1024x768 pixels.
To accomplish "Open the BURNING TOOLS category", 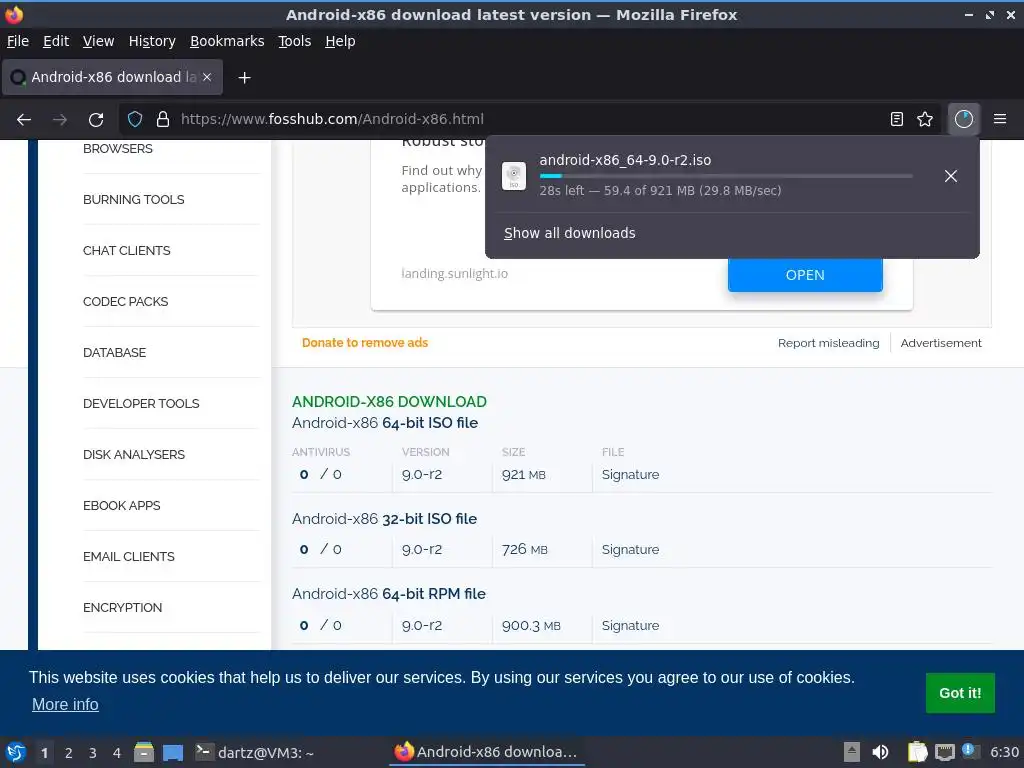I will point(133,200).
